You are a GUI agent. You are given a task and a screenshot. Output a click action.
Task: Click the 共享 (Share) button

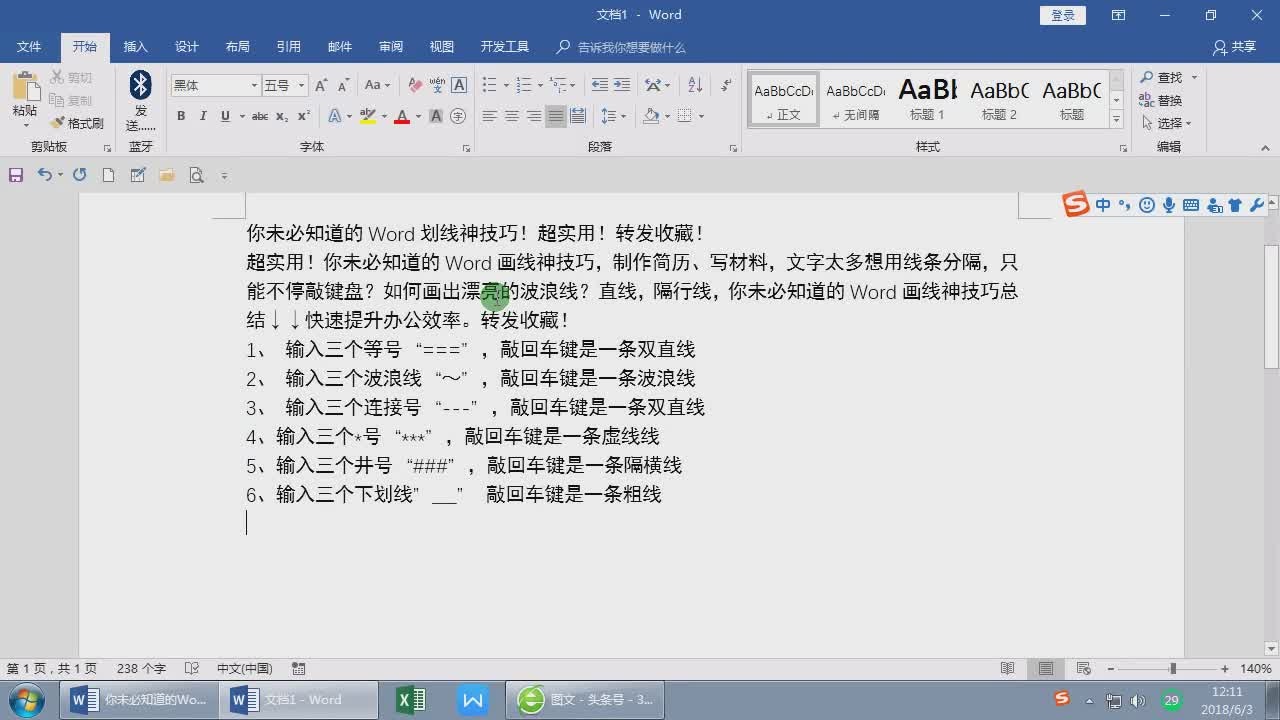tap(1234, 47)
